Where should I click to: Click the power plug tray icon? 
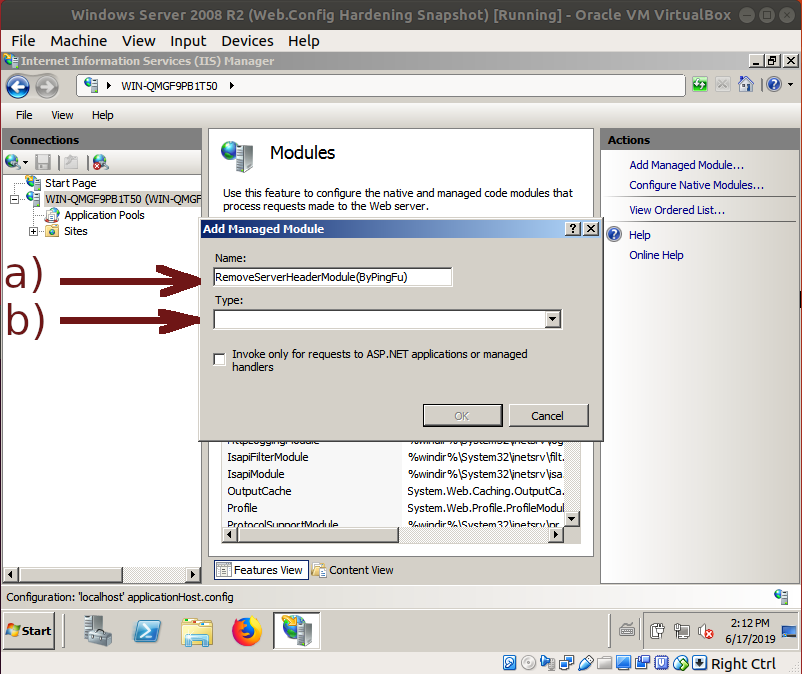pyautogui.click(x=657, y=632)
